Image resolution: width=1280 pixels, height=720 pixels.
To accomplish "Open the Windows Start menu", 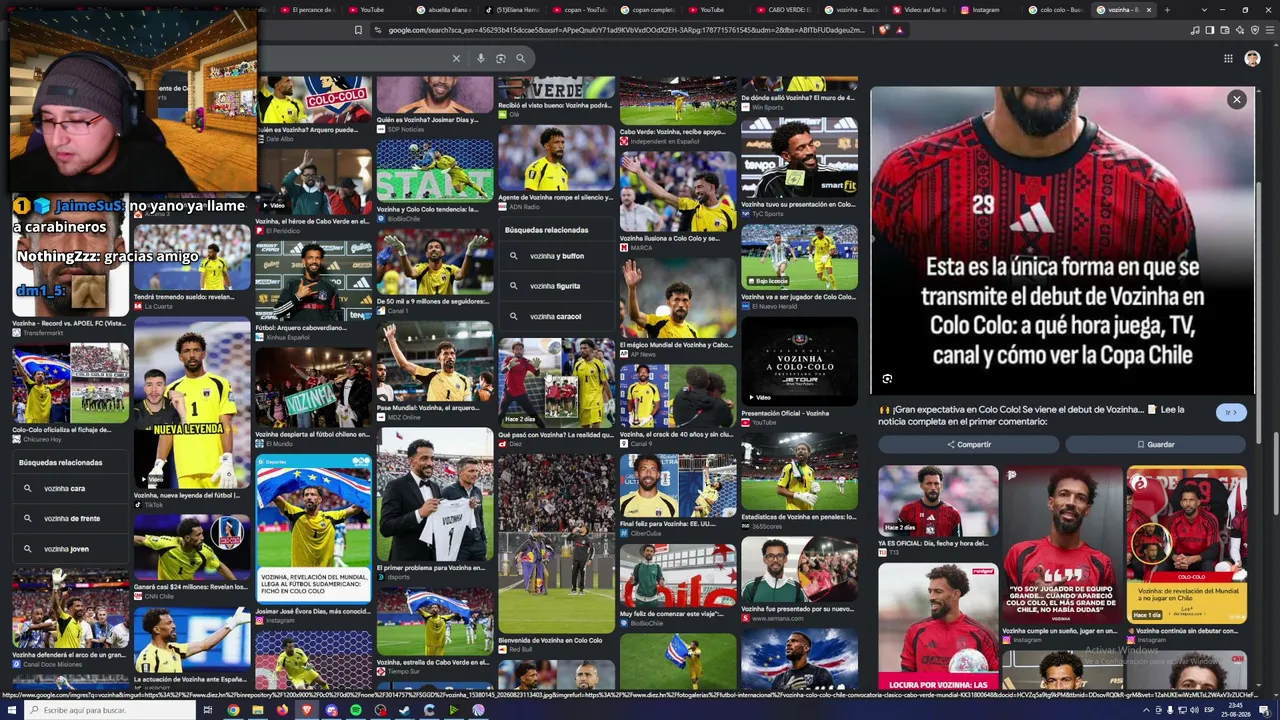I will [x=11, y=710].
